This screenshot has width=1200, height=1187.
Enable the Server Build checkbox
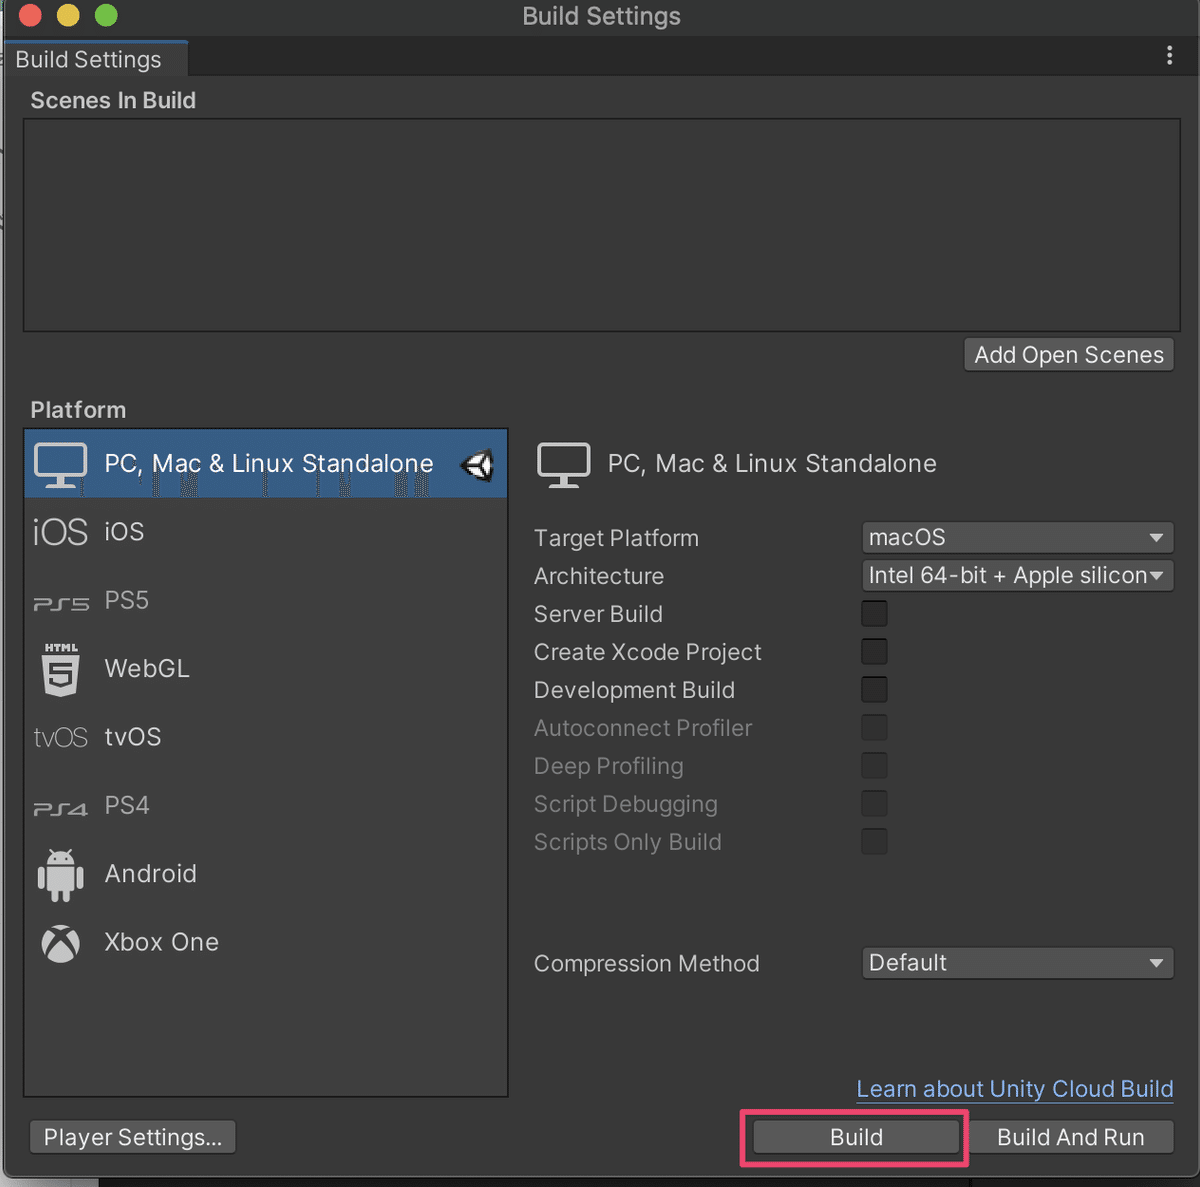tap(874, 614)
